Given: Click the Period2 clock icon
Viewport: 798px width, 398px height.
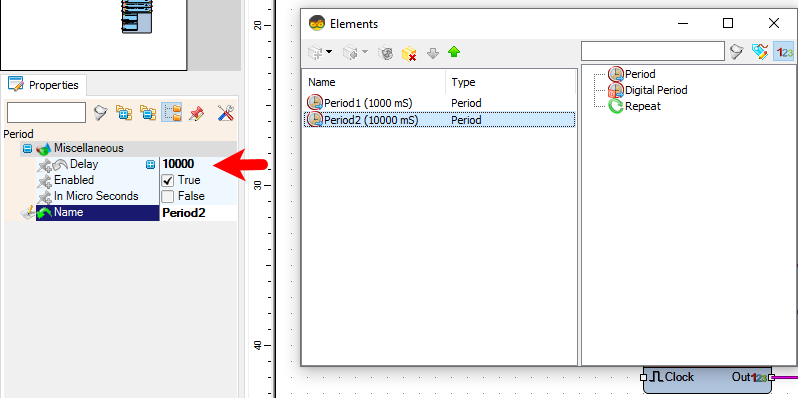Looking at the screenshot, I should click(315, 120).
